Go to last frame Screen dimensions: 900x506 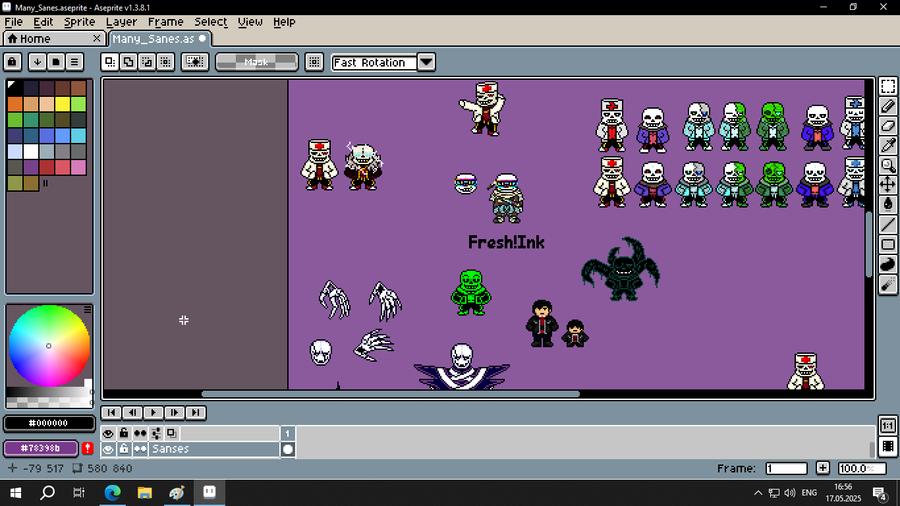click(196, 412)
